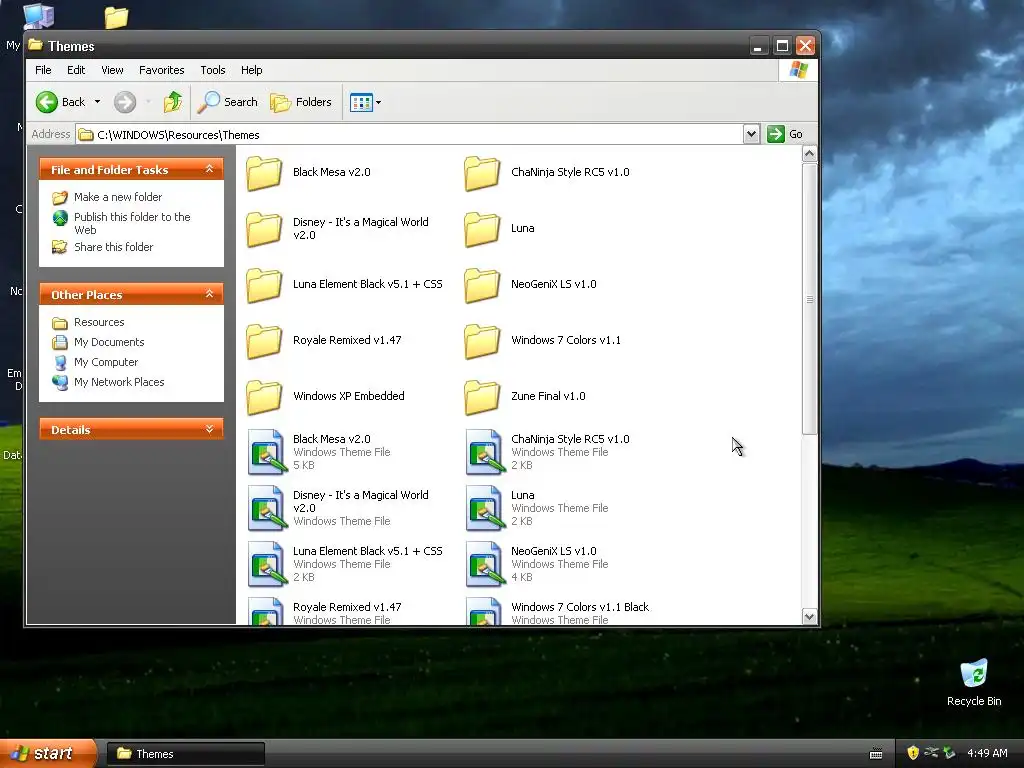1024x768 pixels.
Task: Click the Forward arrow icon
Action: [125, 102]
